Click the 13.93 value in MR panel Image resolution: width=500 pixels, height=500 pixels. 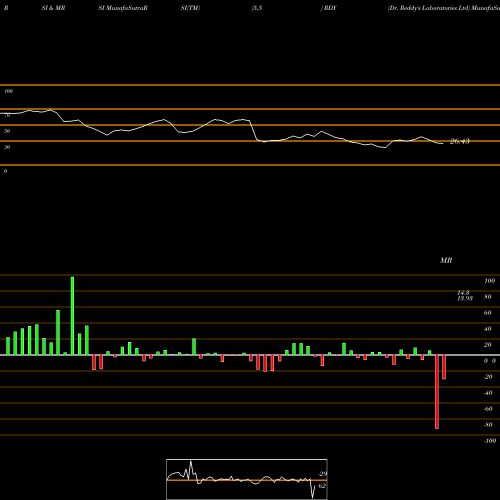[x=465, y=298]
